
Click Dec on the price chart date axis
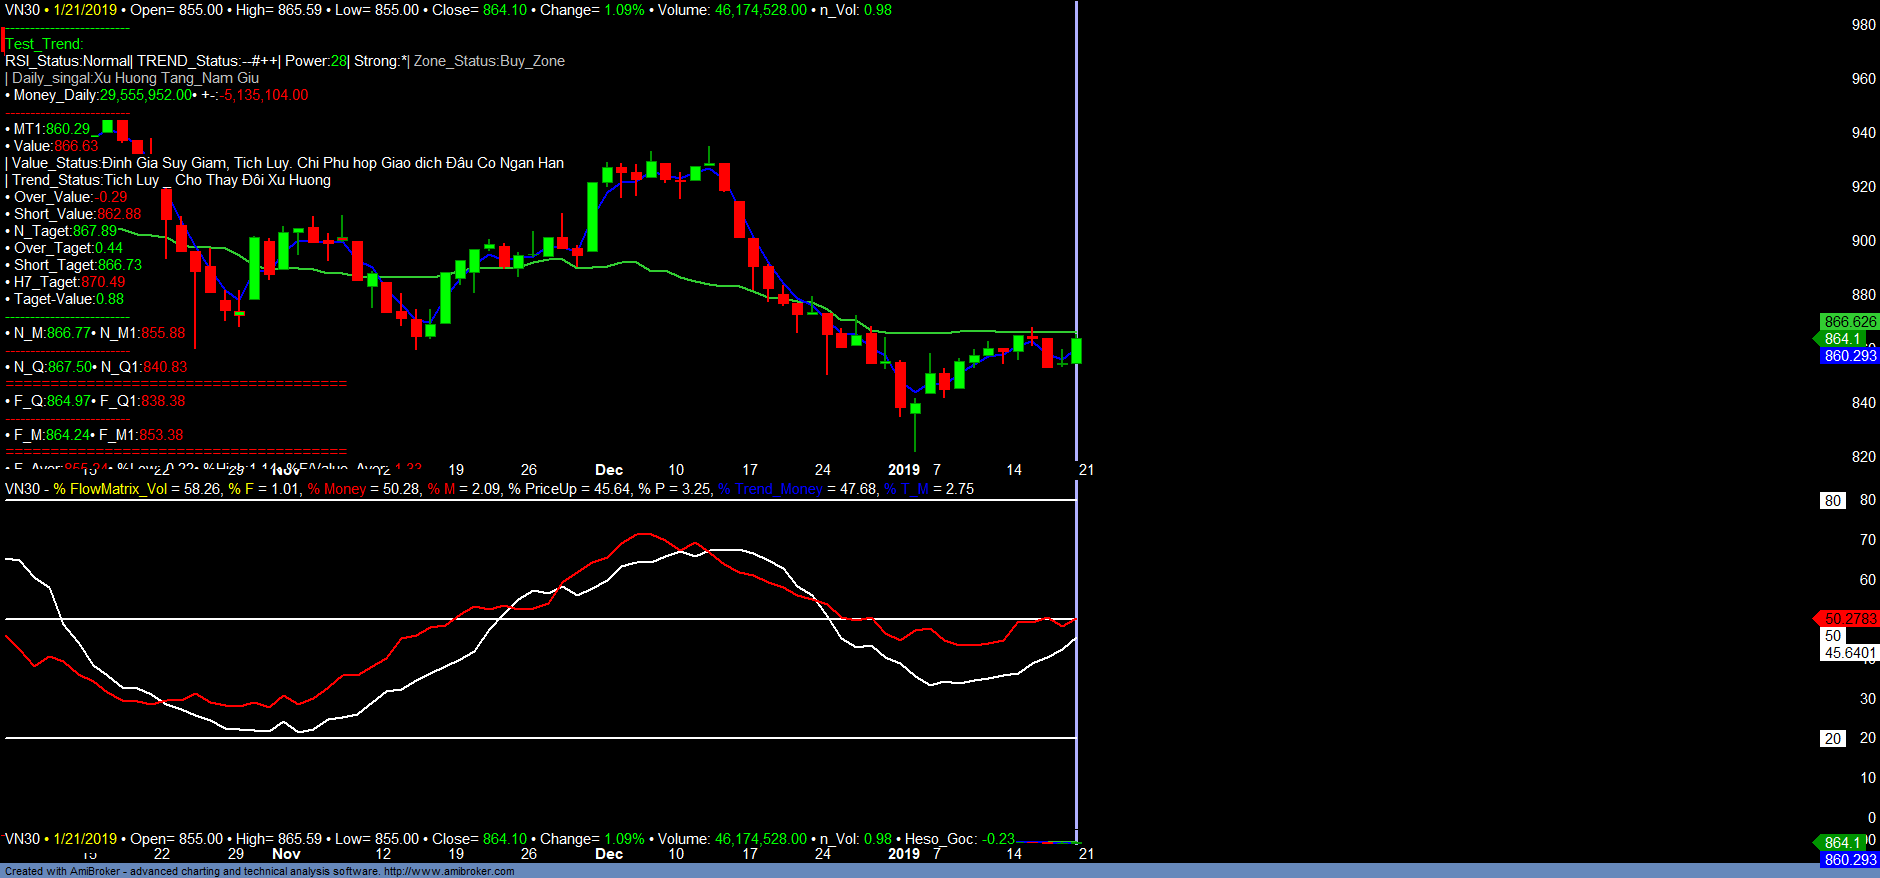[608, 470]
